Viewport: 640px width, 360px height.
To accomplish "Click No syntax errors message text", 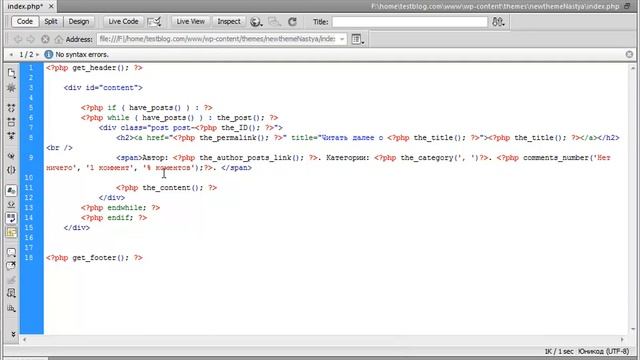I will click(x=82, y=55).
